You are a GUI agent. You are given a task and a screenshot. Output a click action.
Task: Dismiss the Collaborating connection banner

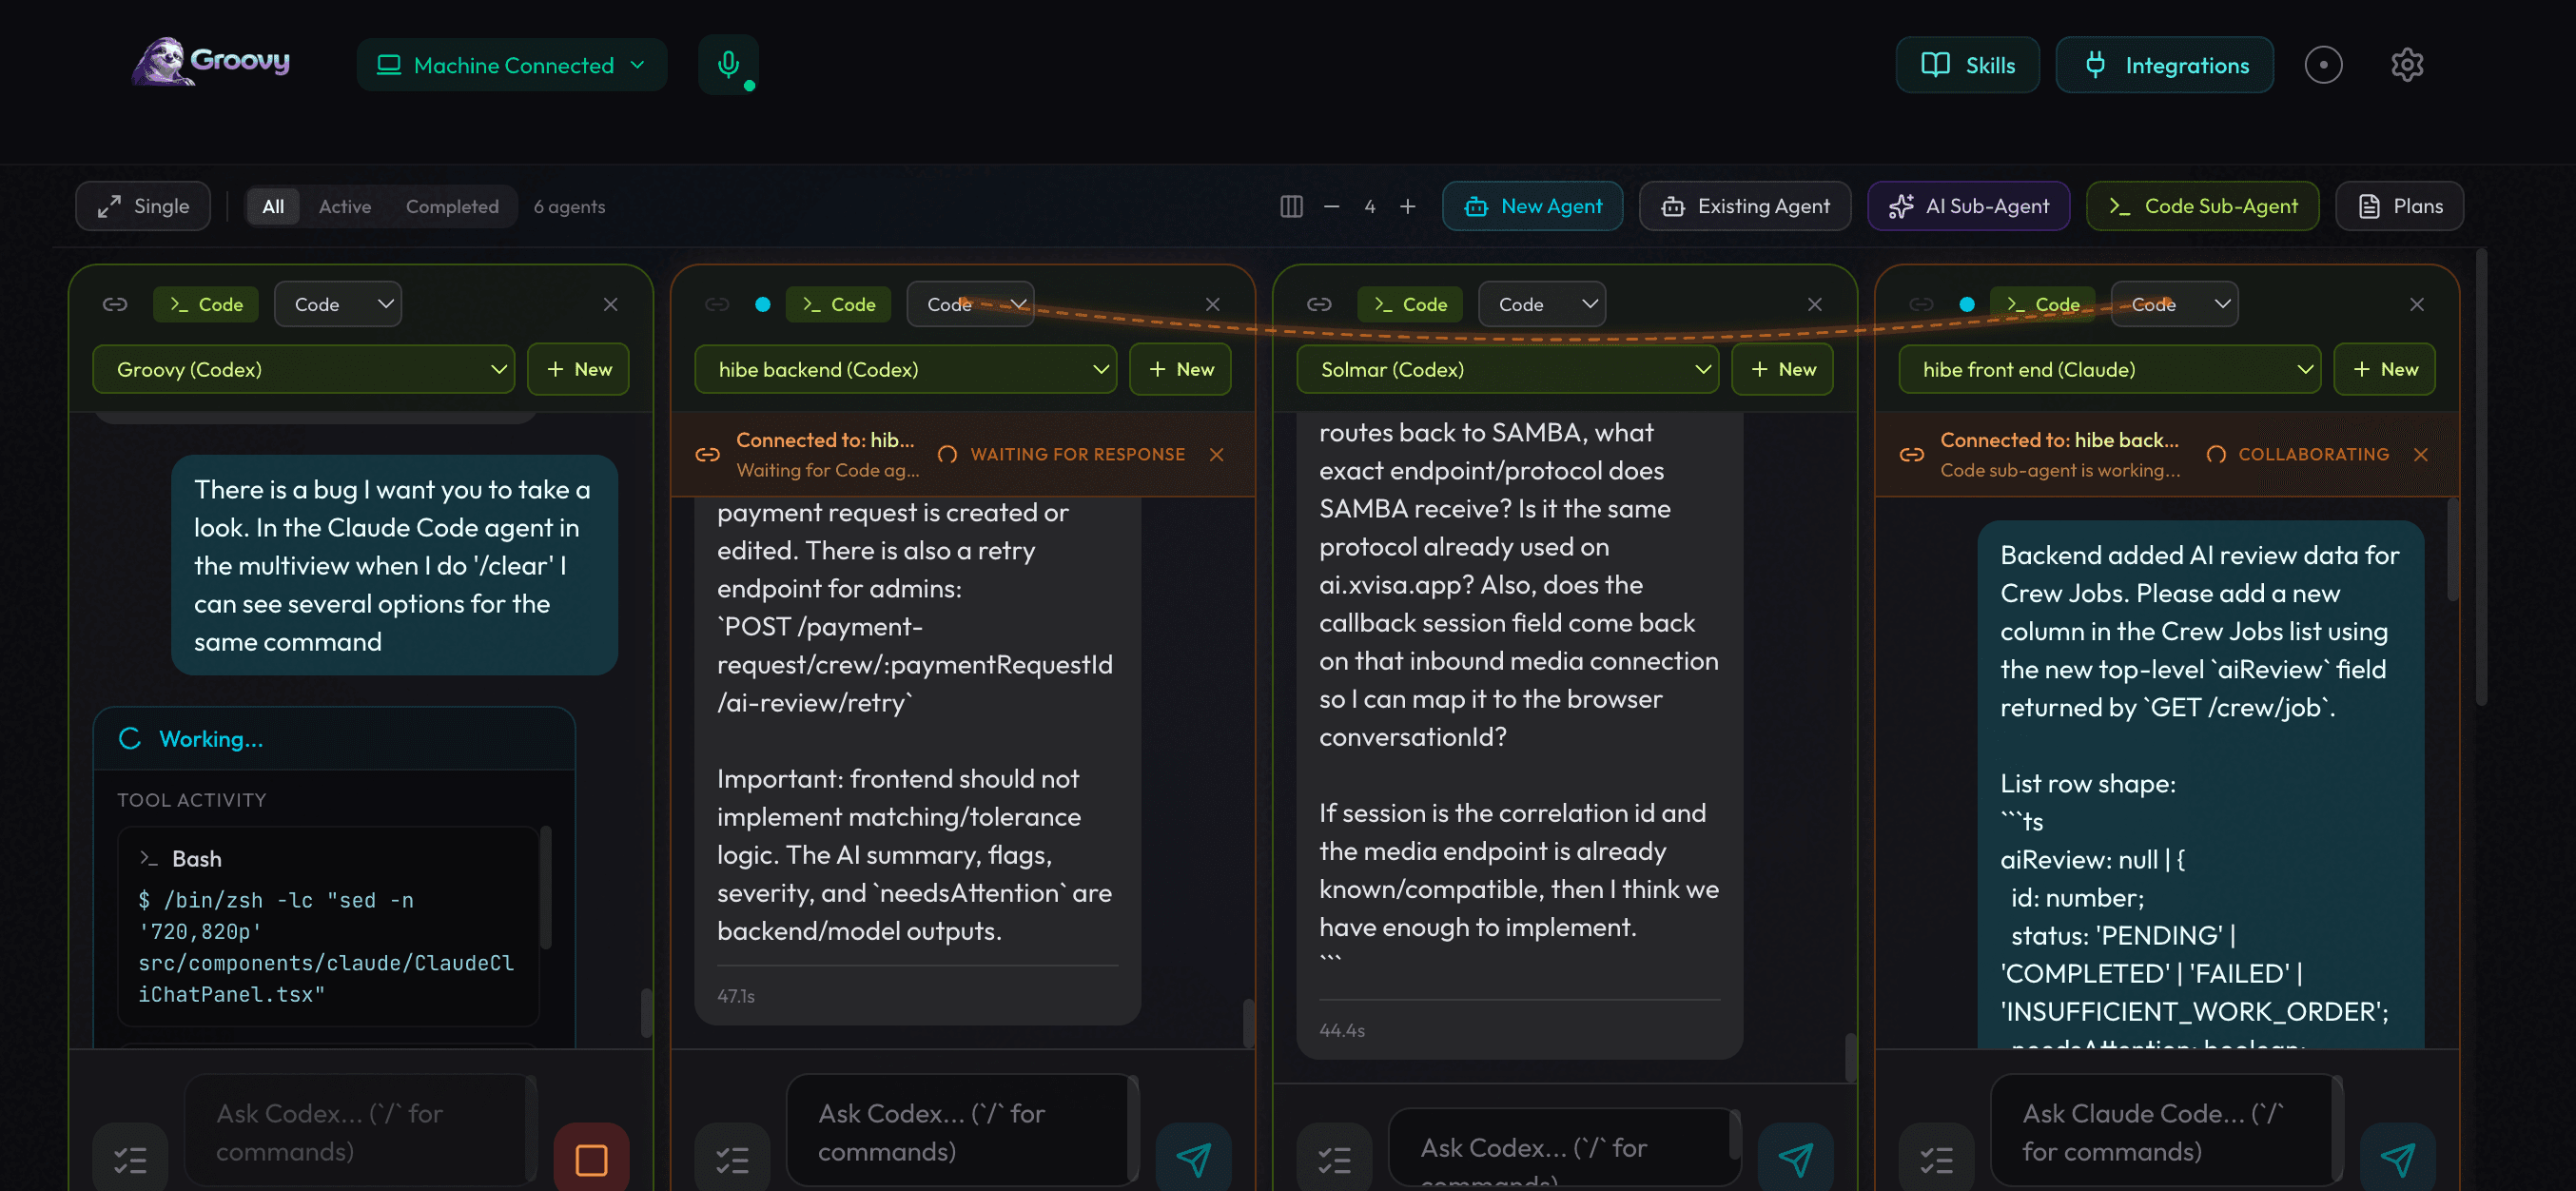click(x=2420, y=454)
